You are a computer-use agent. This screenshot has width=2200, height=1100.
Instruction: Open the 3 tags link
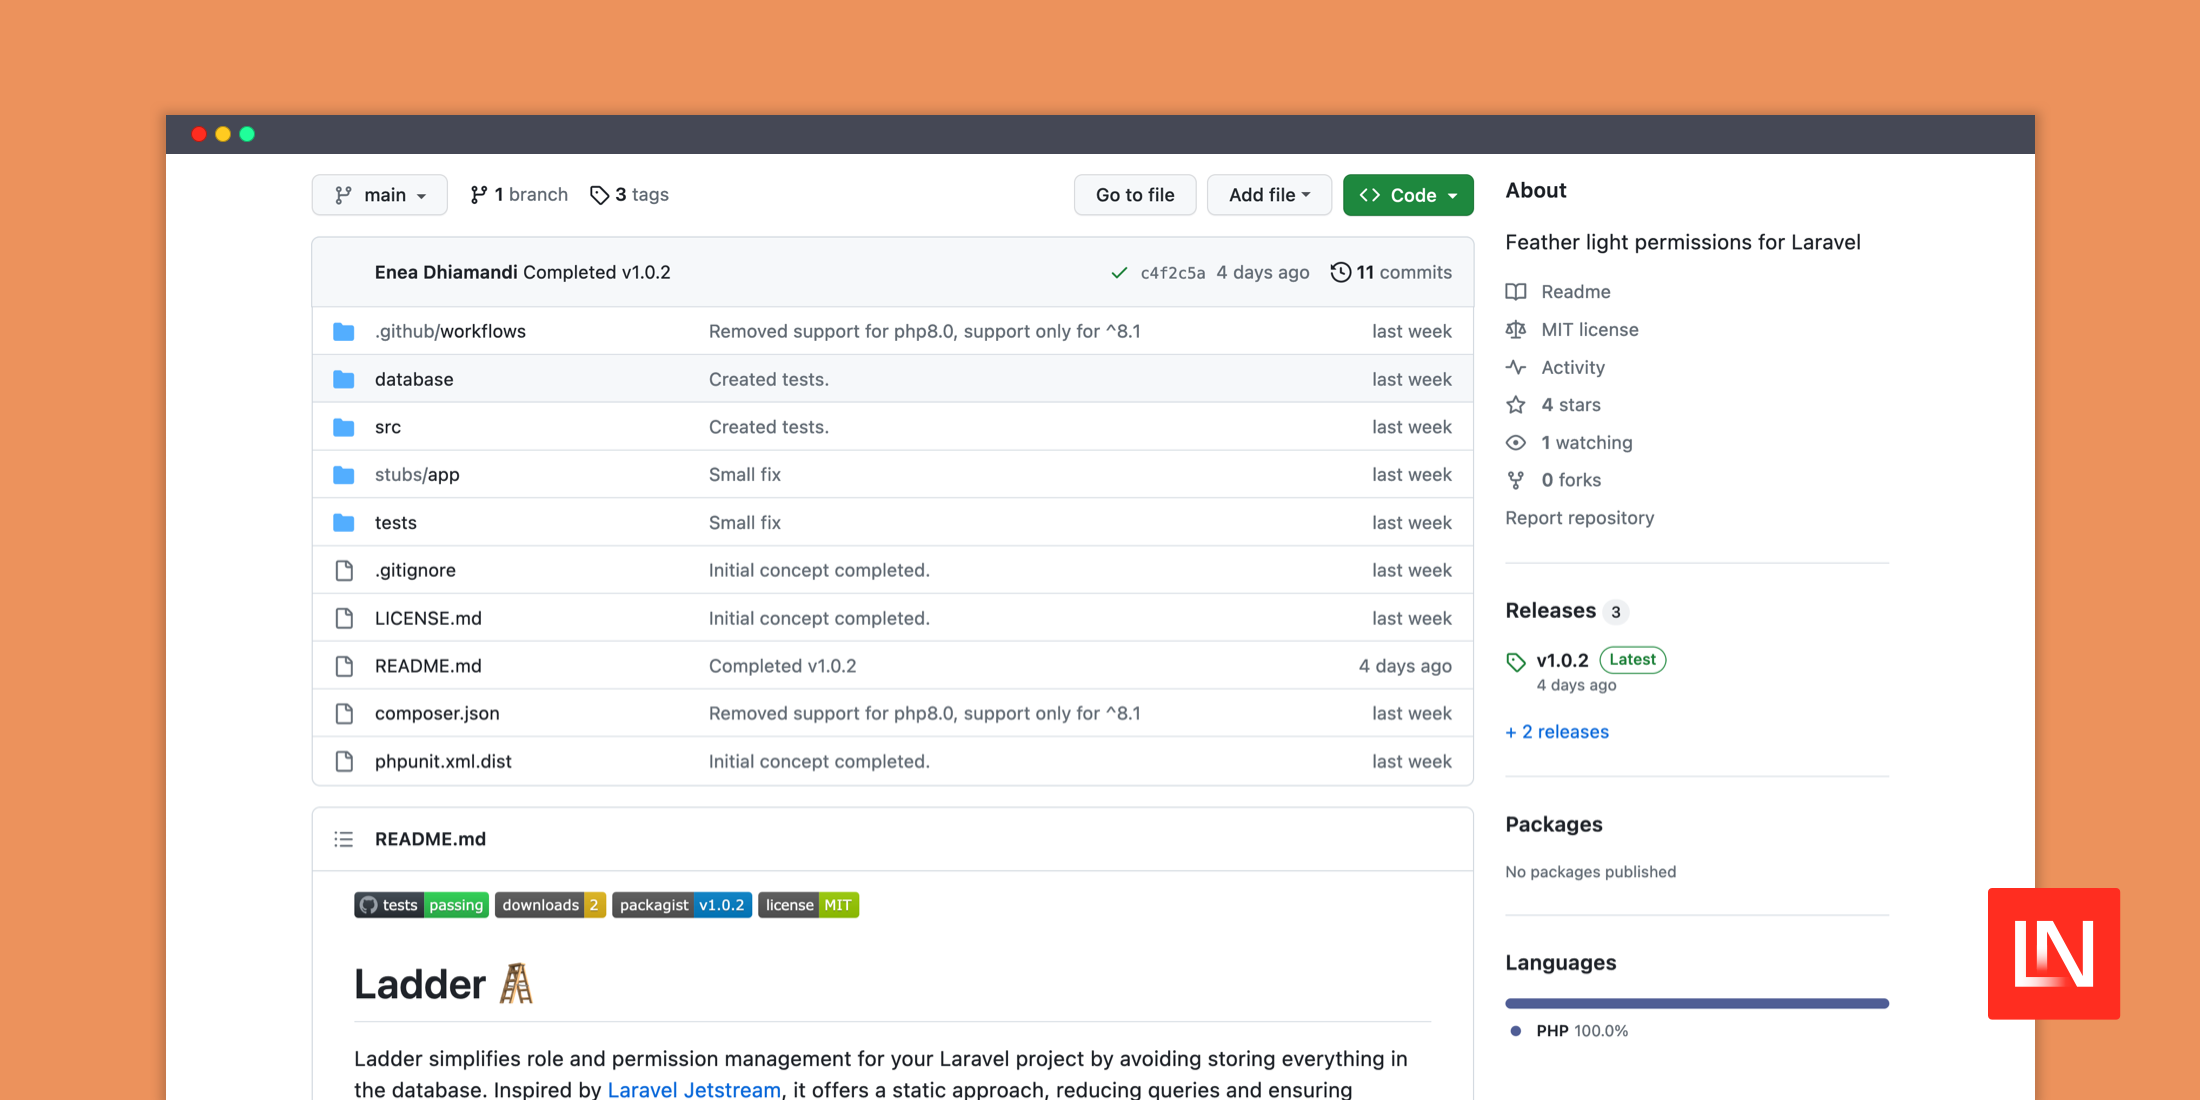pos(629,195)
